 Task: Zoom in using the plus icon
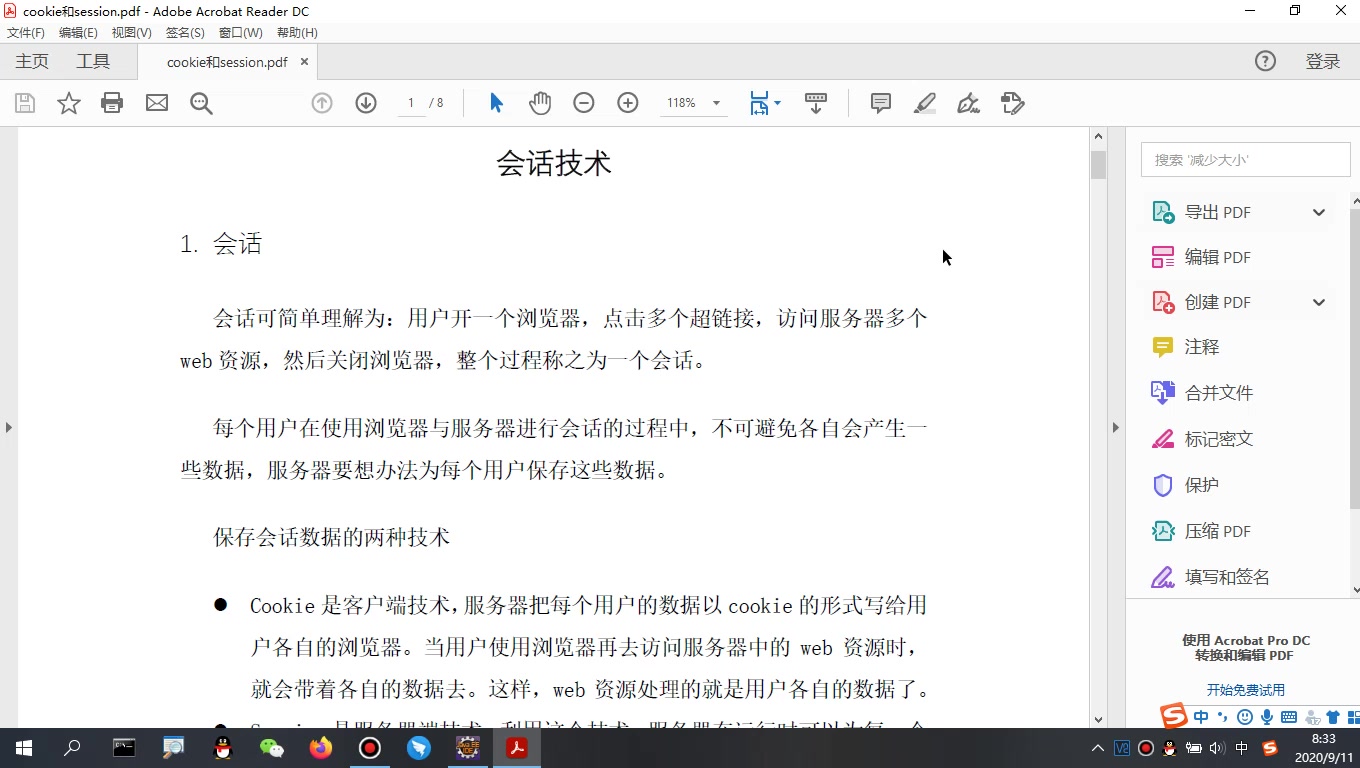(x=628, y=103)
